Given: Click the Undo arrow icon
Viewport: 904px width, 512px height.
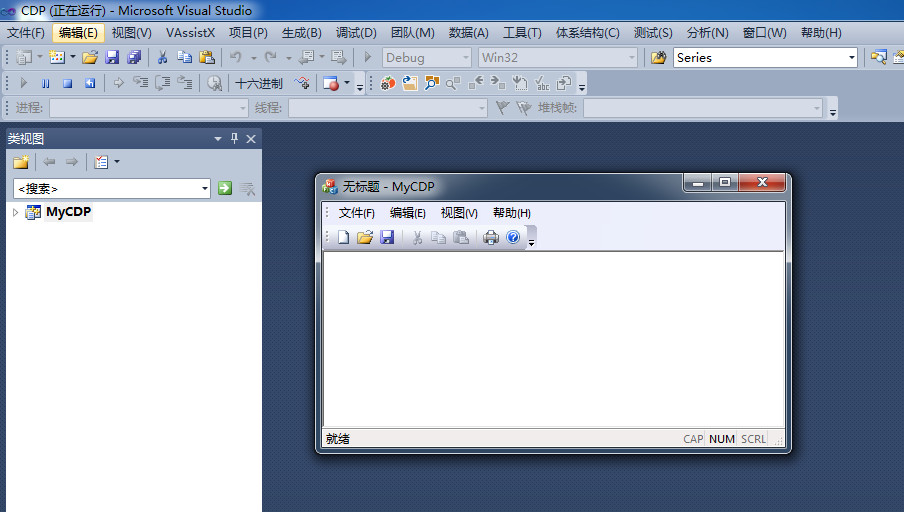Looking at the screenshot, I should point(235,57).
